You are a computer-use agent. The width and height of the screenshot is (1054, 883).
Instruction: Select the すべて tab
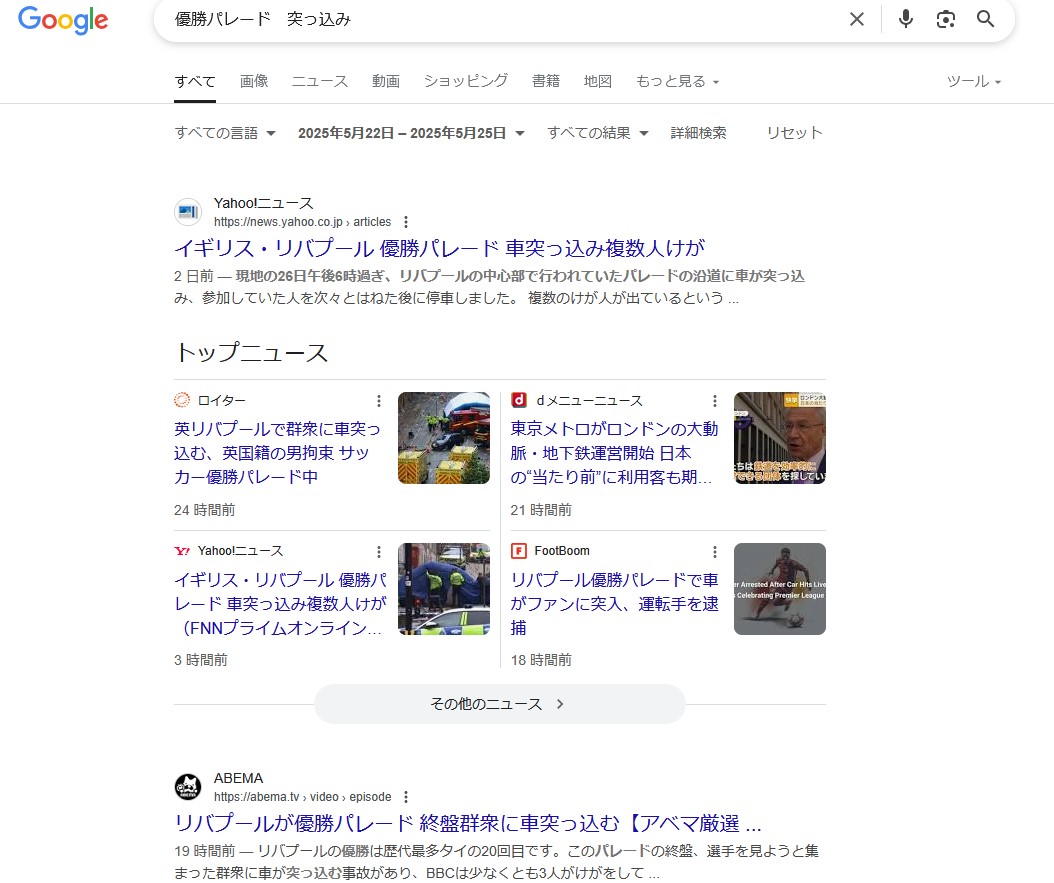[x=195, y=81]
